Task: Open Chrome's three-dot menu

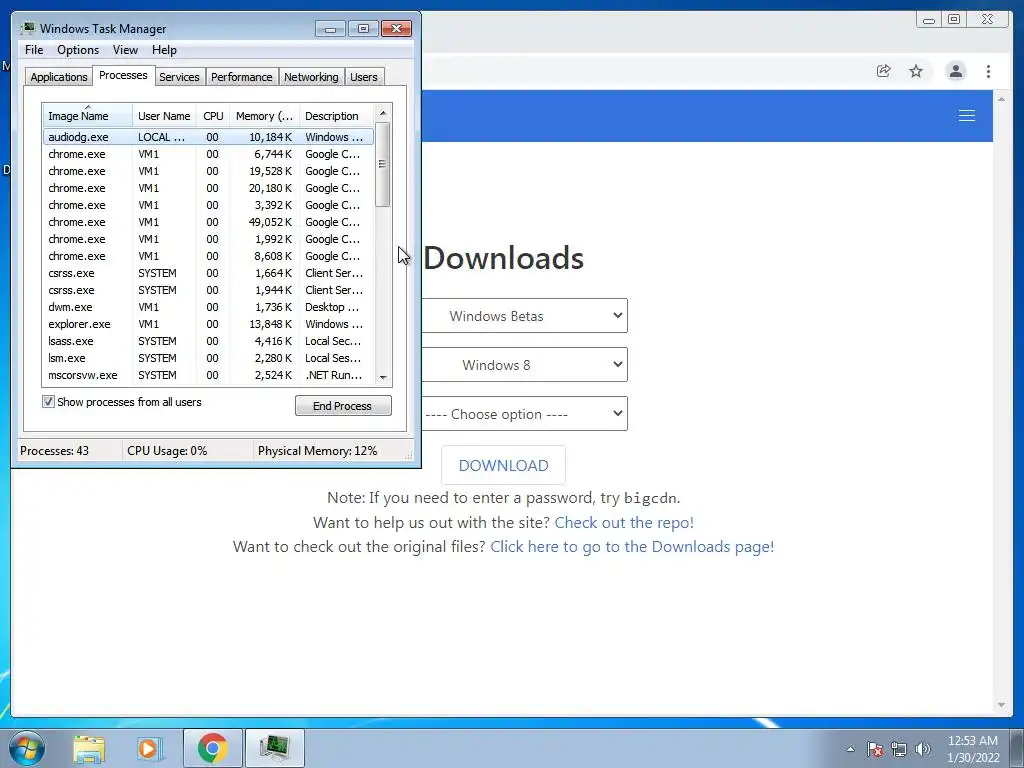Action: click(x=988, y=71)
